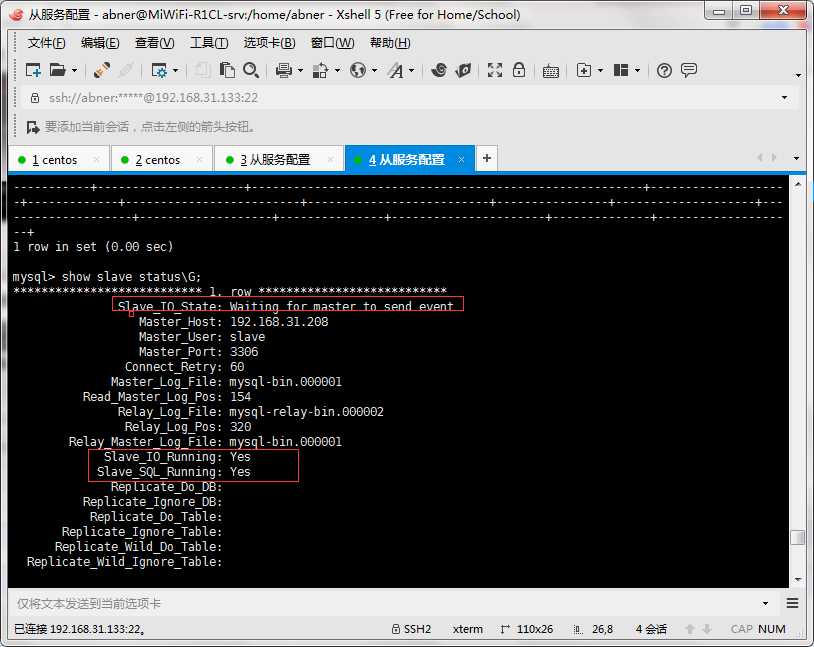Click add current session arrow icon
Screen dimensions: 814x647
(33, 127)
